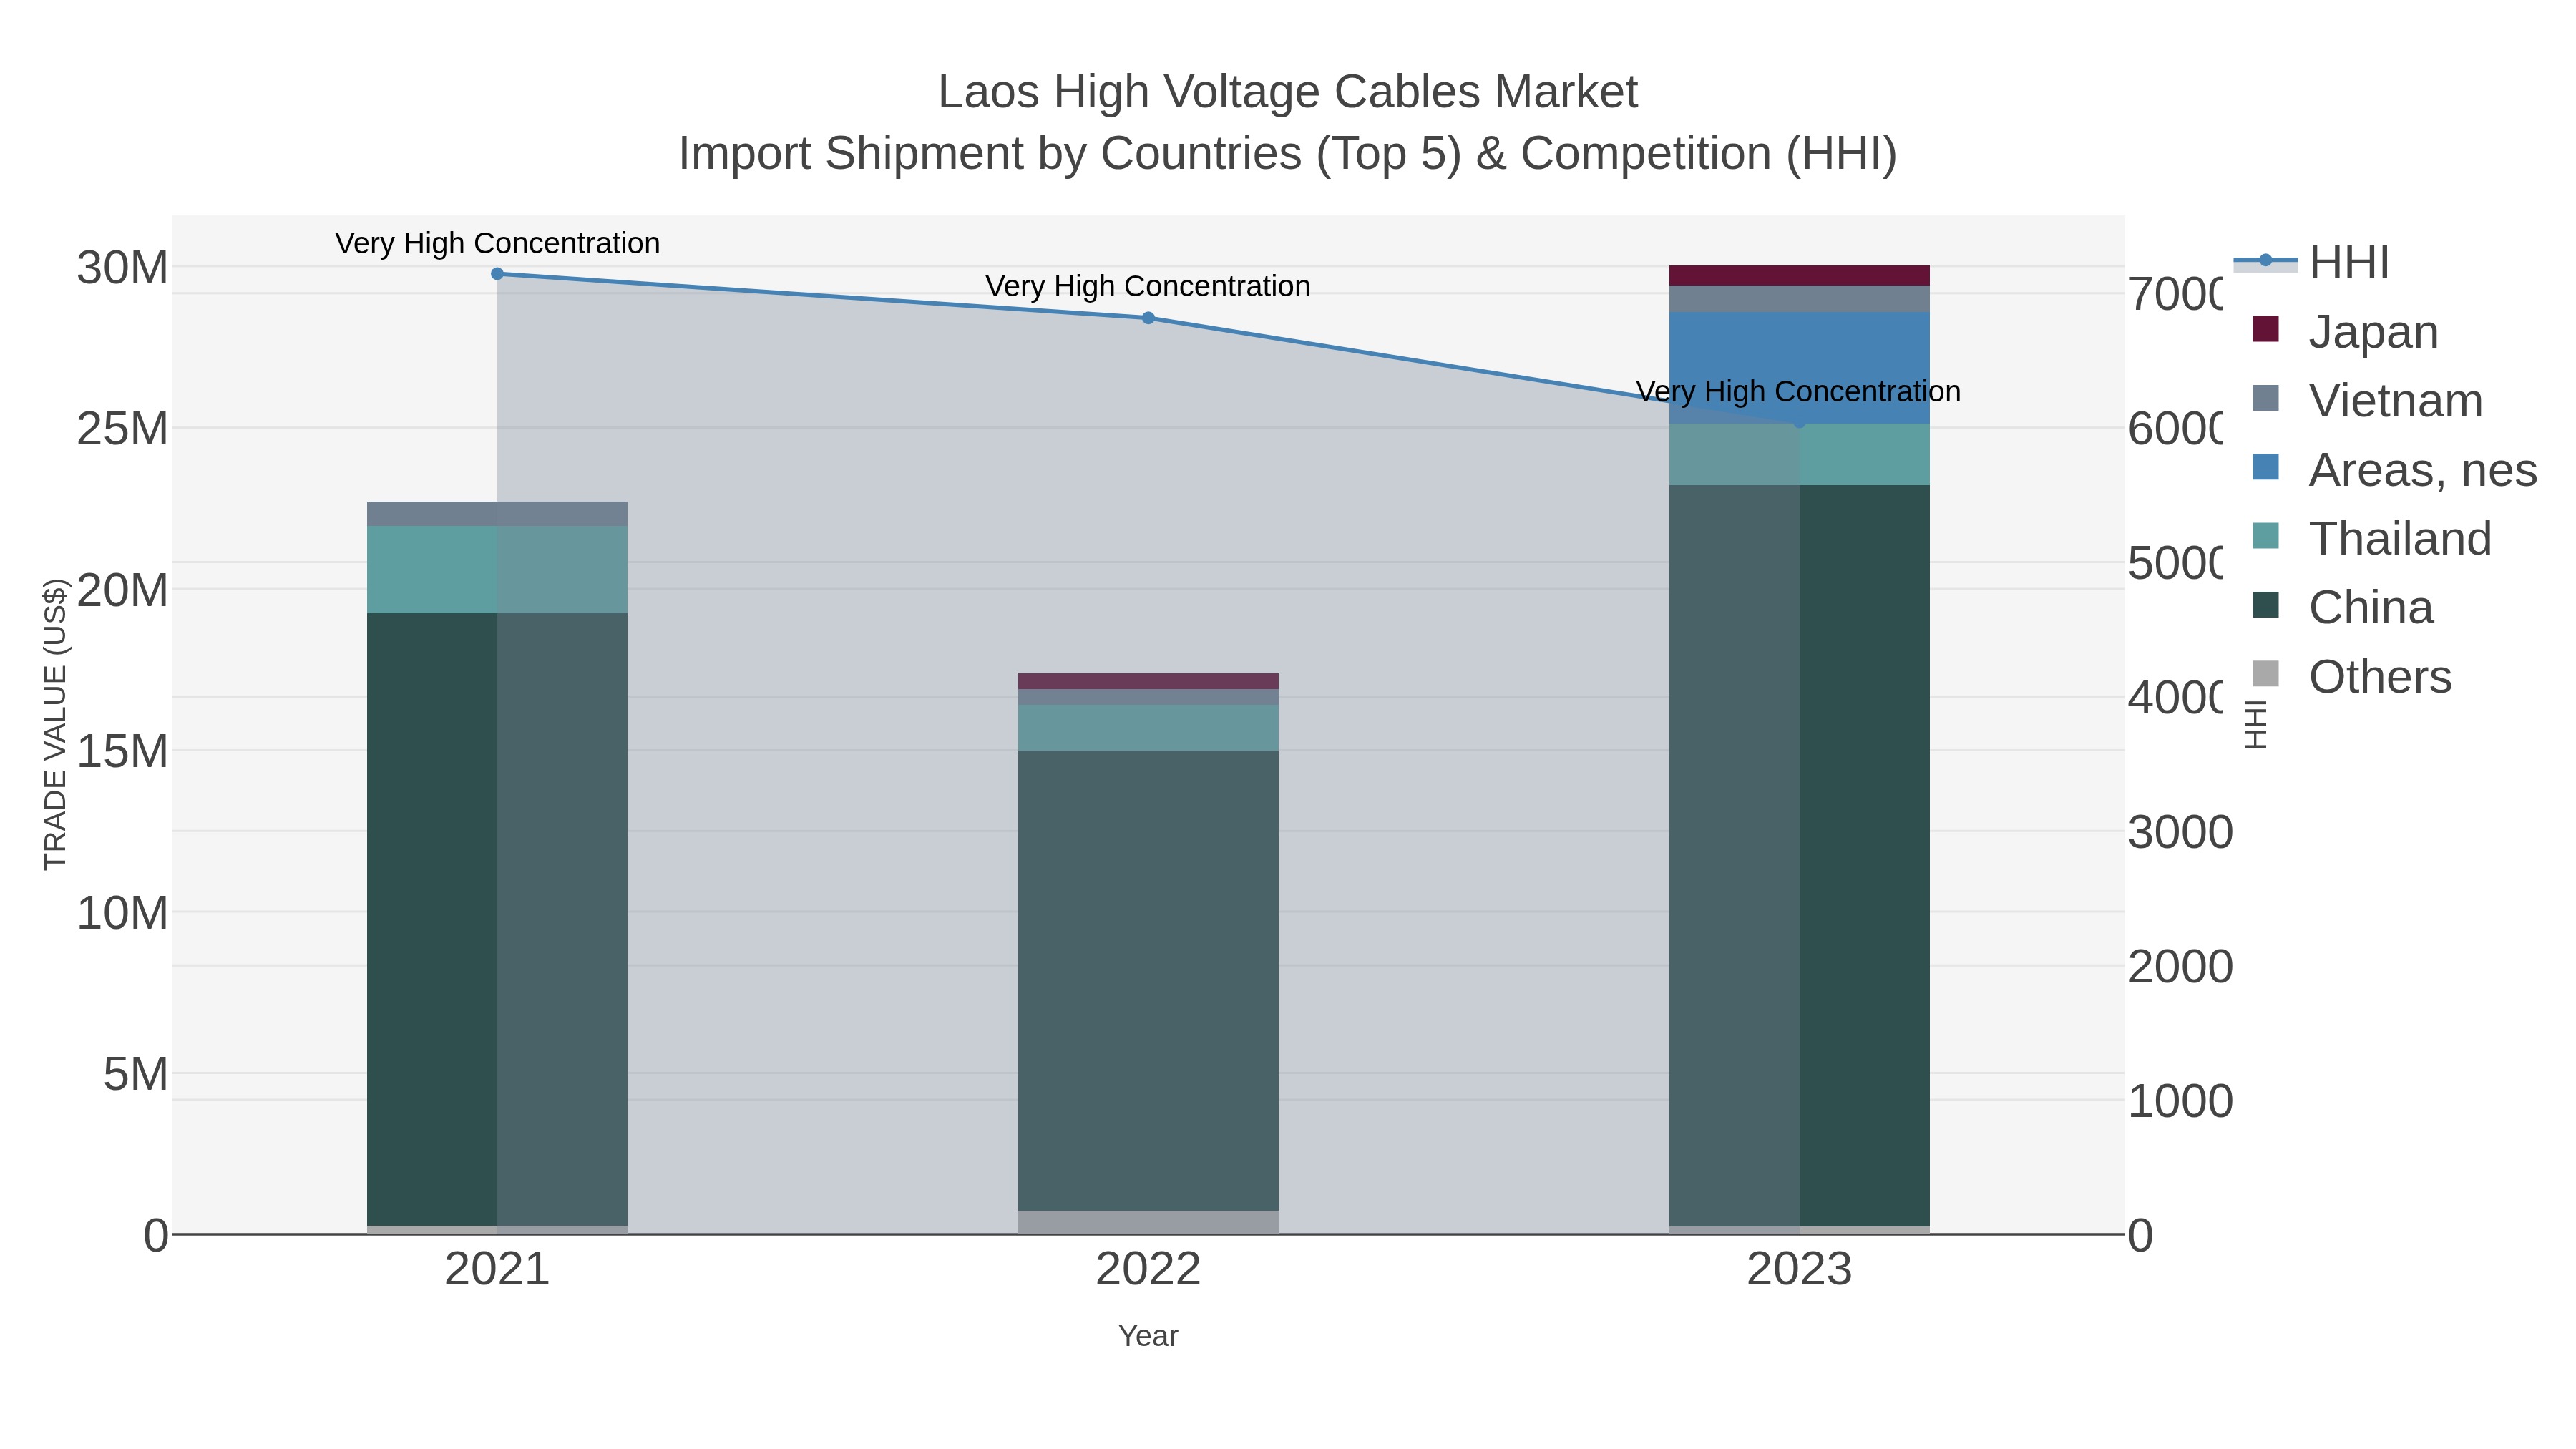Click the 20M y-axis tick label

click(122, 590)
